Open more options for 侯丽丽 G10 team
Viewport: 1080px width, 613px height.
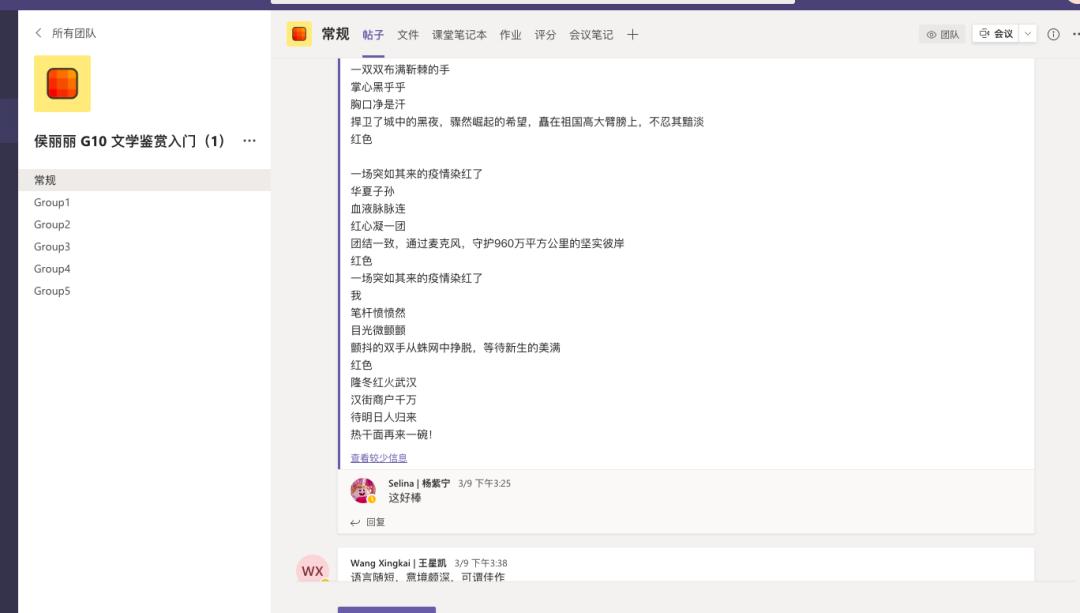coord(248,141)
